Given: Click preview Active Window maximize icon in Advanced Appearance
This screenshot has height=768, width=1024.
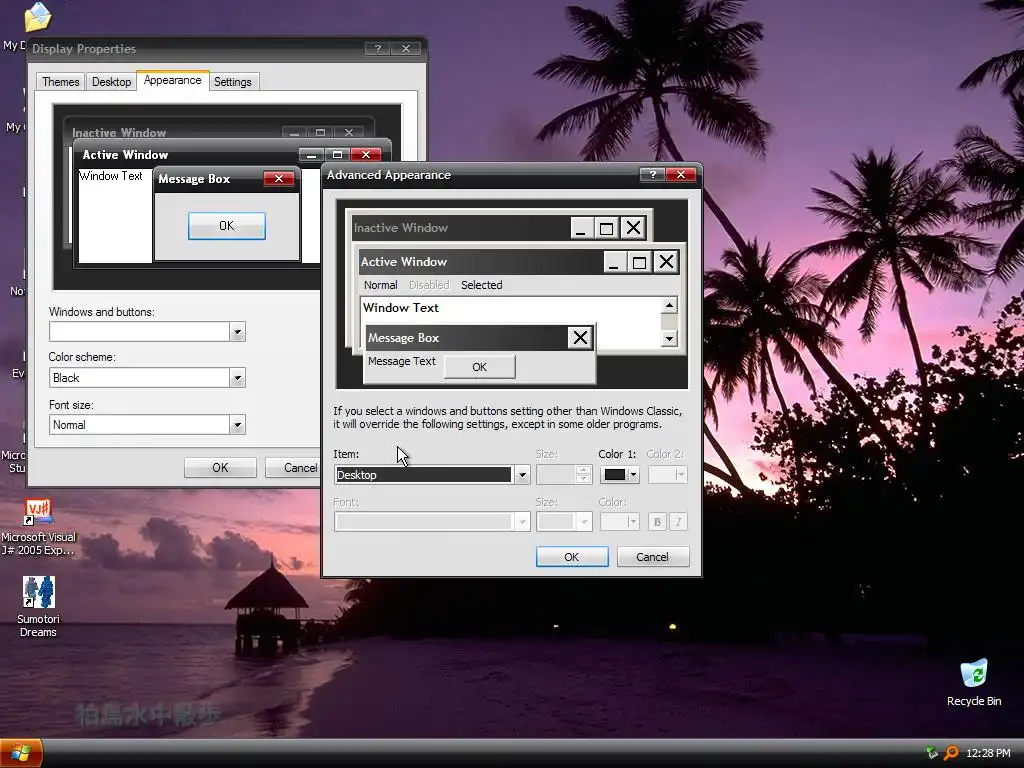Looking at the screenshot, I should [x=639, y=262].
